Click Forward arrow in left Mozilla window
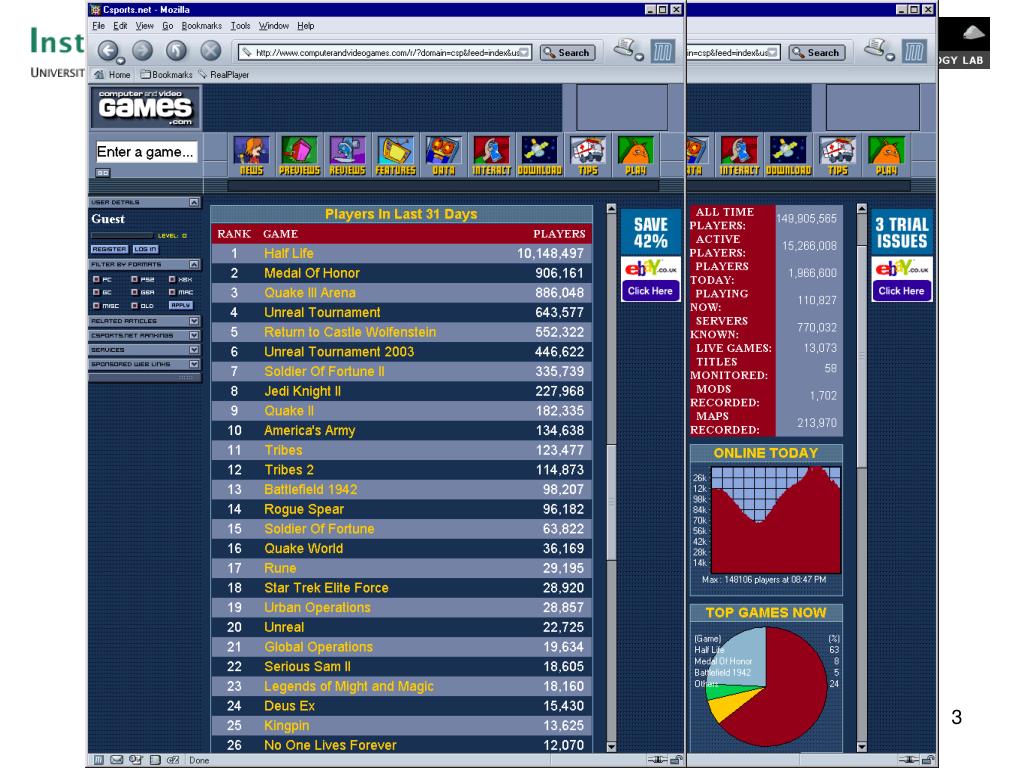The image size is (1024, 768). coord(142,51)
